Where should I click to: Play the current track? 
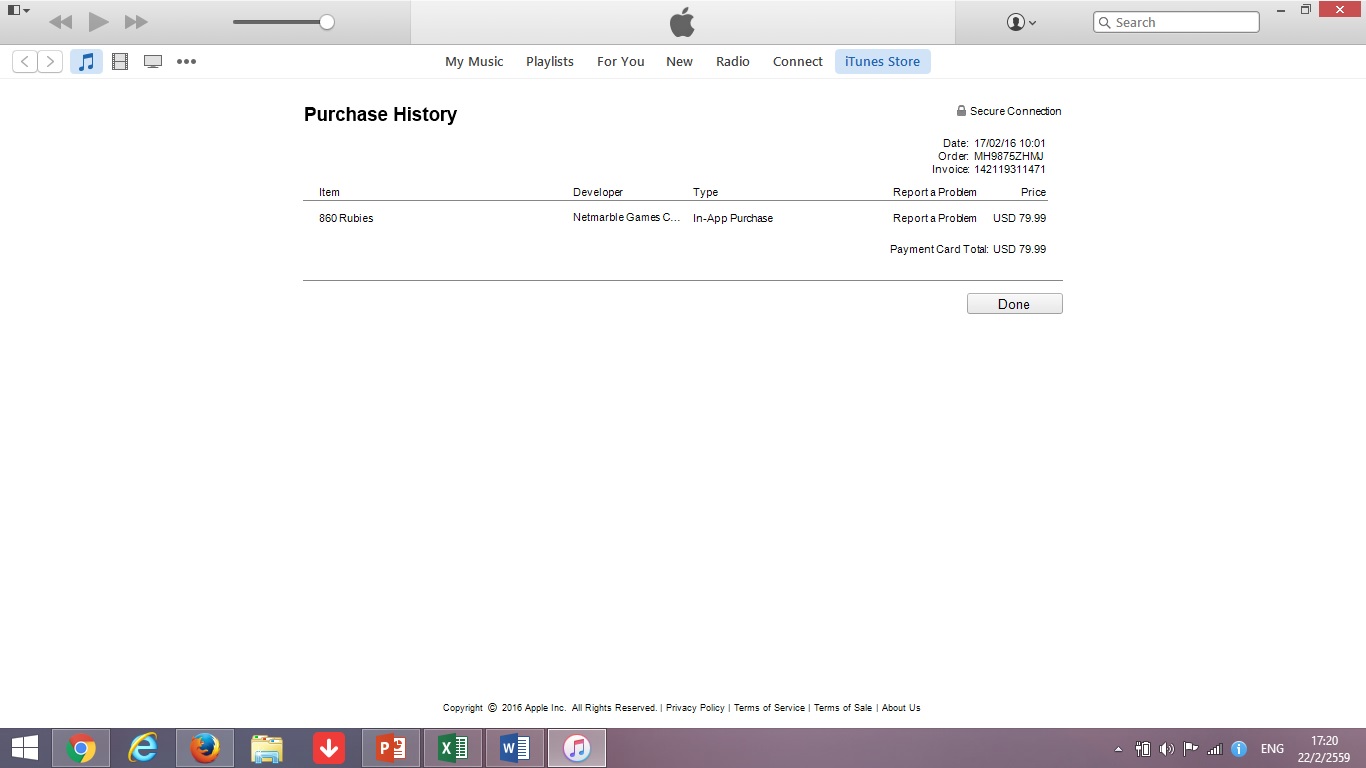coord(98,22)
